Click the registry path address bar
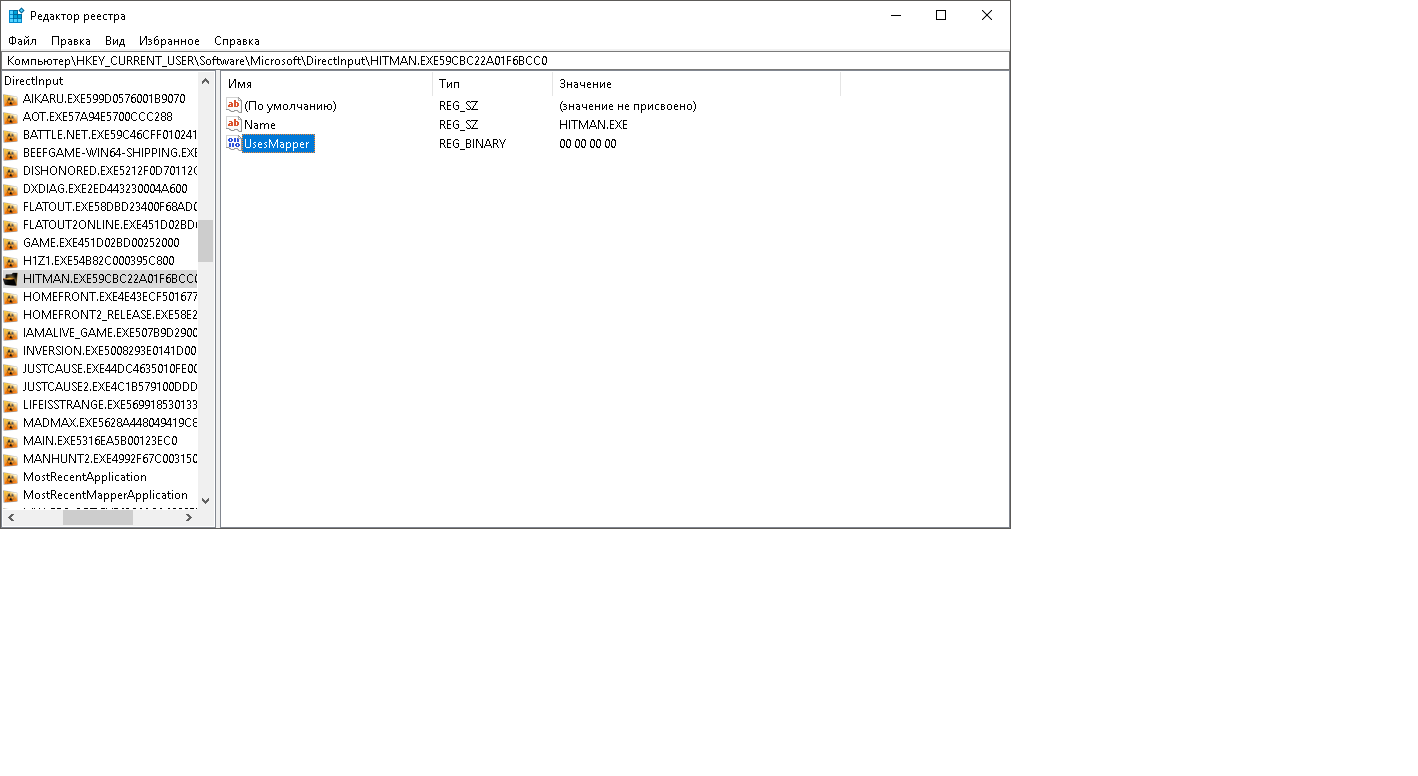The image size is (1418, 776). coord(505,61)
